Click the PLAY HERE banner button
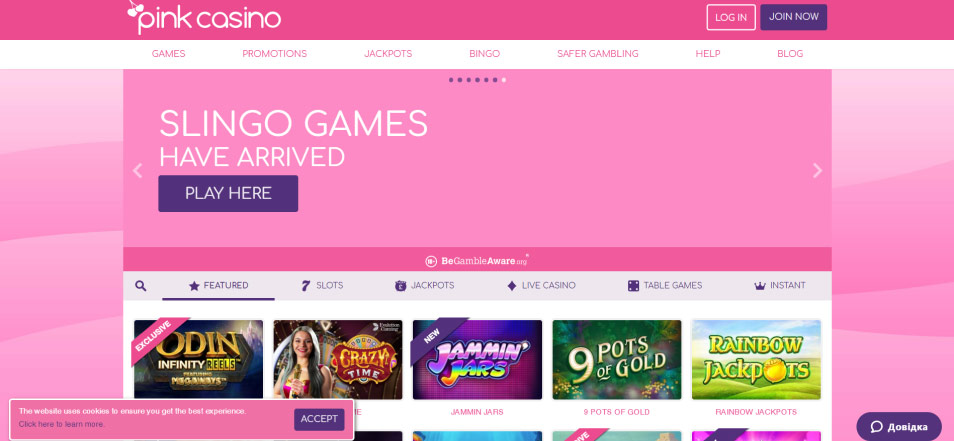This screenshot has width=954, height=441. (x=228, y=193)
